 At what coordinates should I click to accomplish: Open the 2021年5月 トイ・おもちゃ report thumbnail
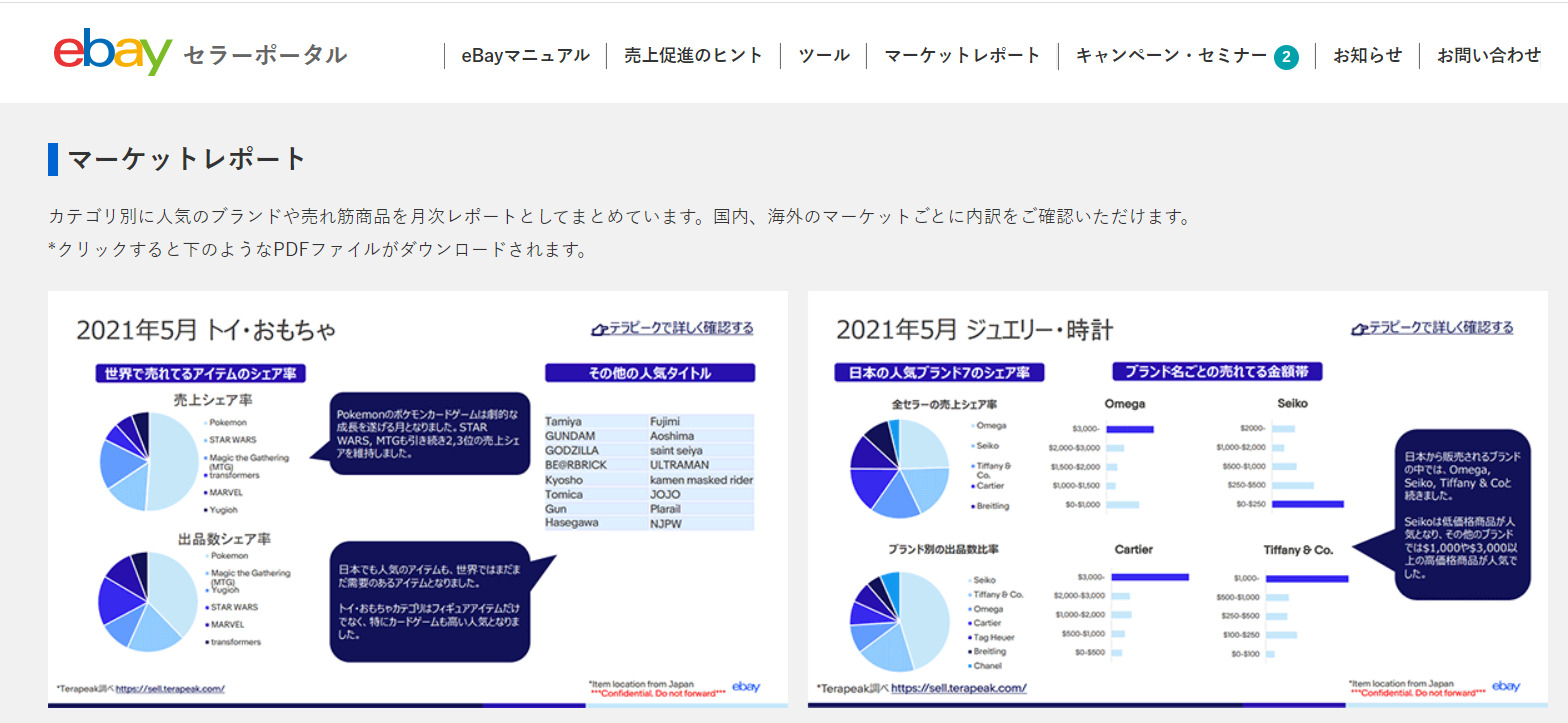[x=418, y=499]
